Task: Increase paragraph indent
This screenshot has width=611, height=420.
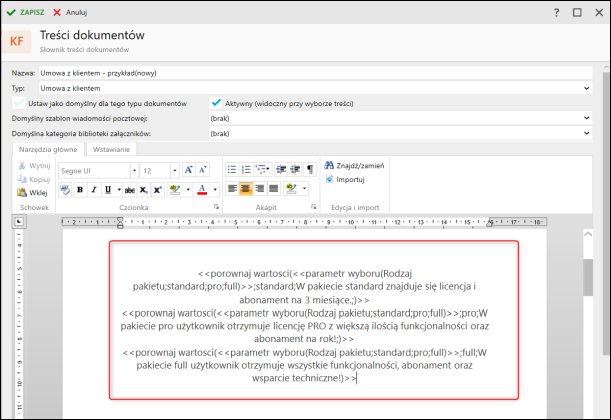Action: click(295, 169)
